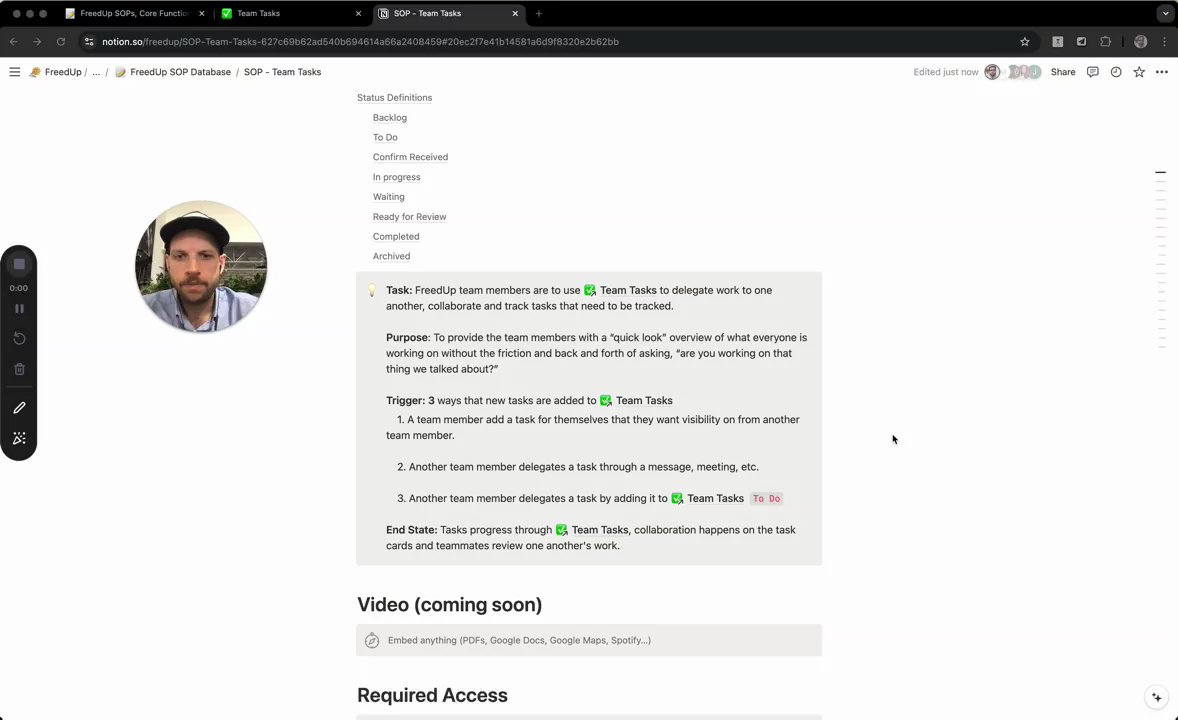Screen dimensions: 1178x720
Task: Open the side panel browser icon
Action: pos(1081,42)
